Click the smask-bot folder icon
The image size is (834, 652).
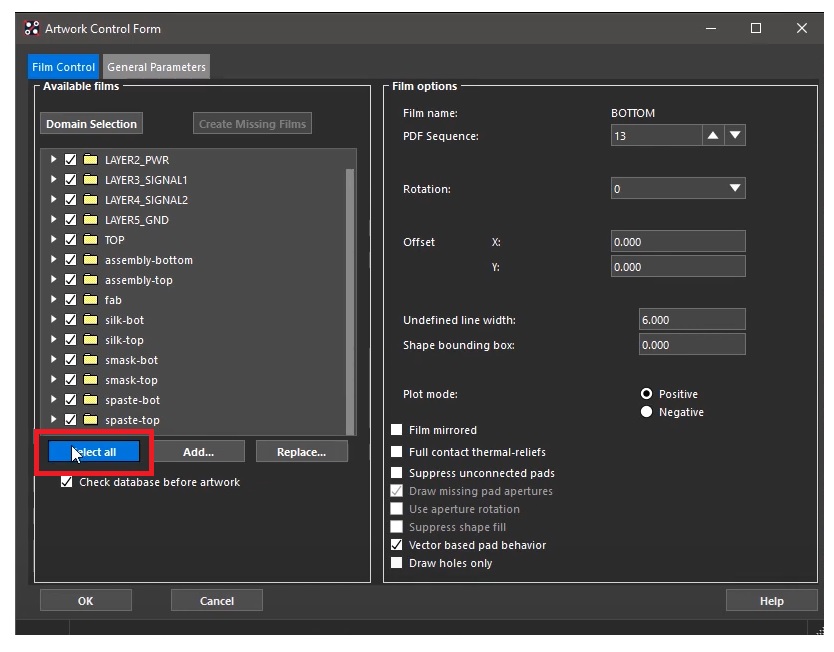click(x=90, y=360)
